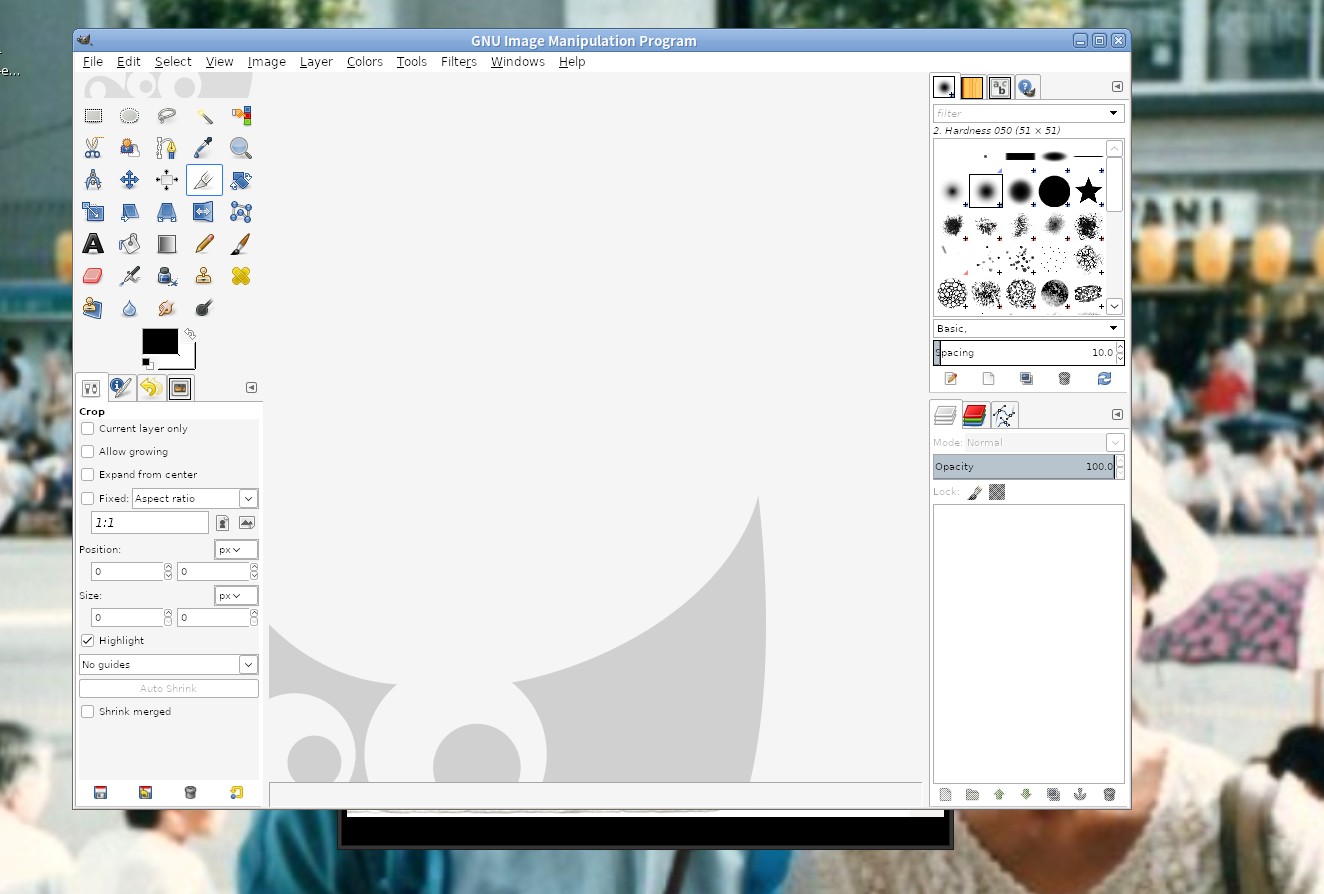Screen dimensions: 1324x894
Task: Select the Text tool
Action: click(93, 244)
